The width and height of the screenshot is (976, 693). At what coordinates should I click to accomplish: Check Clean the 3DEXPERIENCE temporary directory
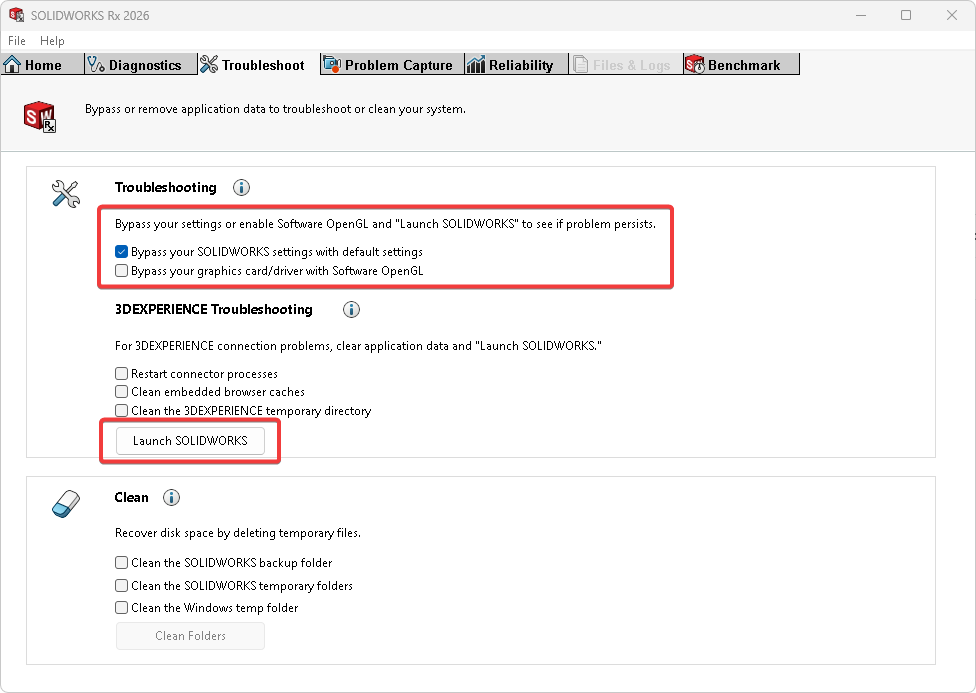121,410
